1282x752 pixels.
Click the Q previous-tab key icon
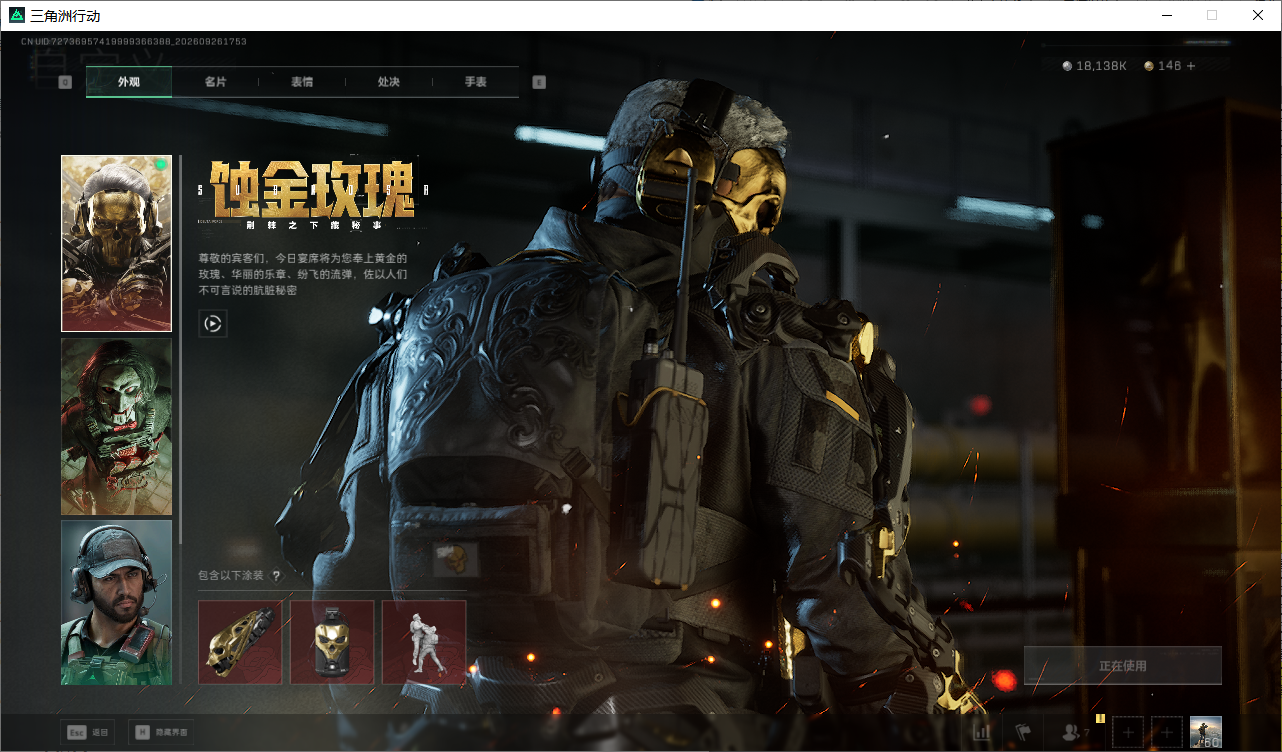pos(65,82)
